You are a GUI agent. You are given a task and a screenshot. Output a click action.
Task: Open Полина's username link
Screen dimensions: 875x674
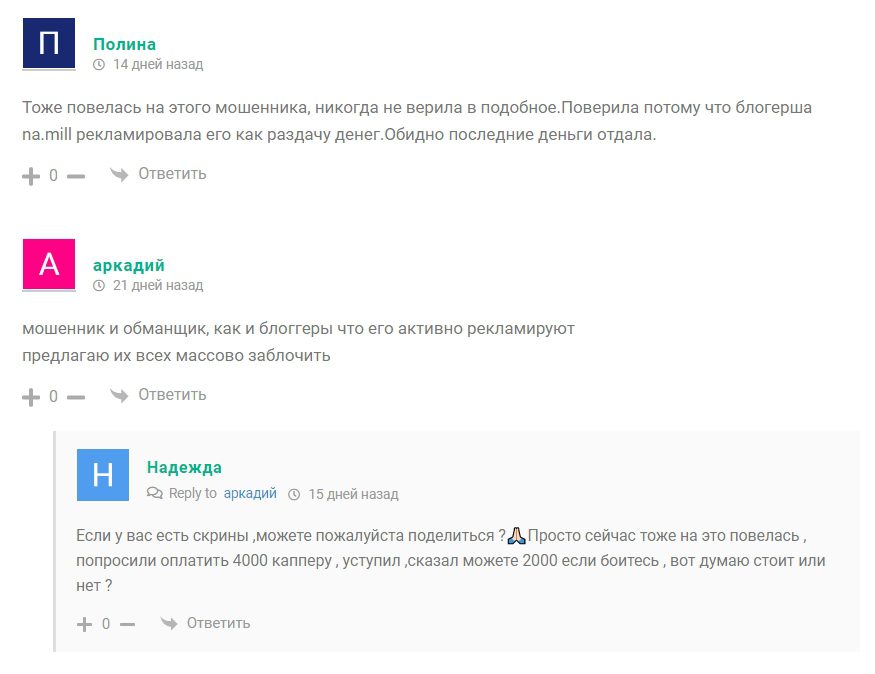click(124, 44)
